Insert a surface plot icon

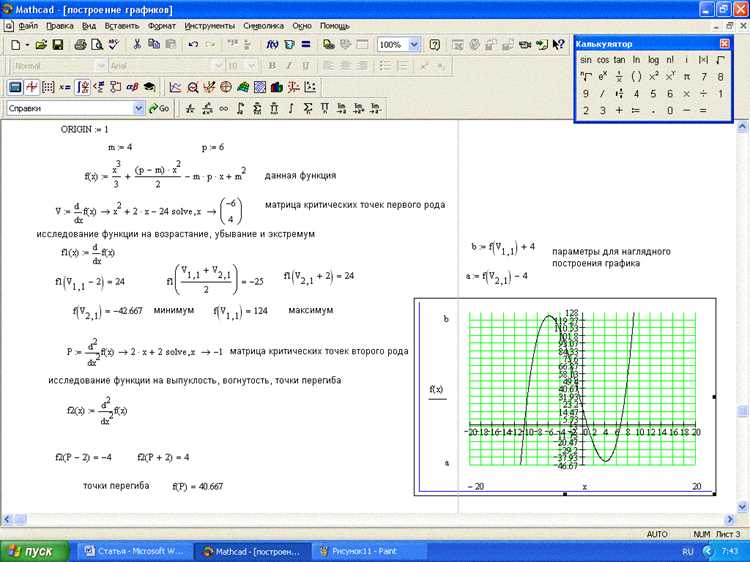pyautogui.click(x=243, y=87)
